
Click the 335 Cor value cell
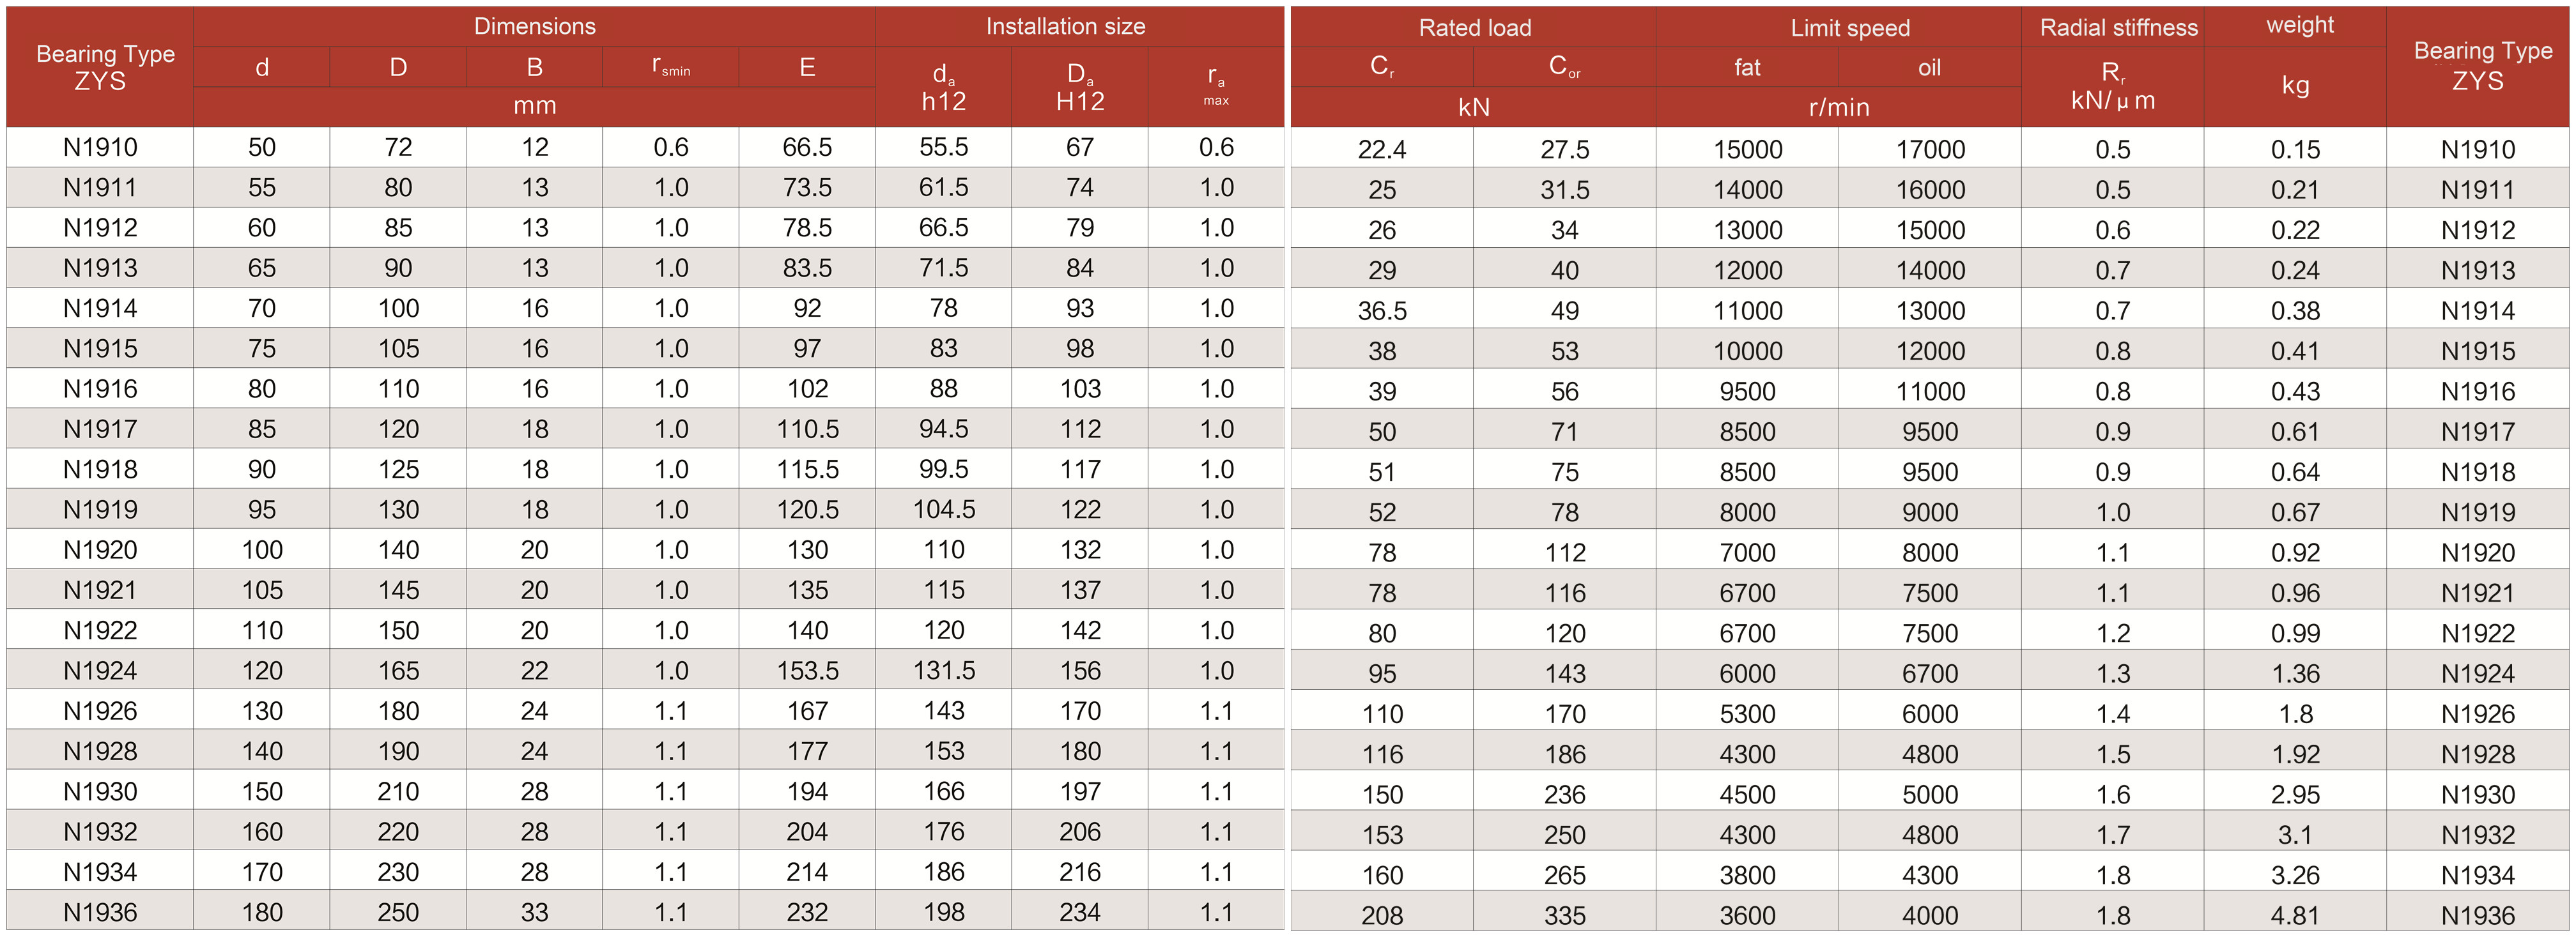[x=1564, y=915]
